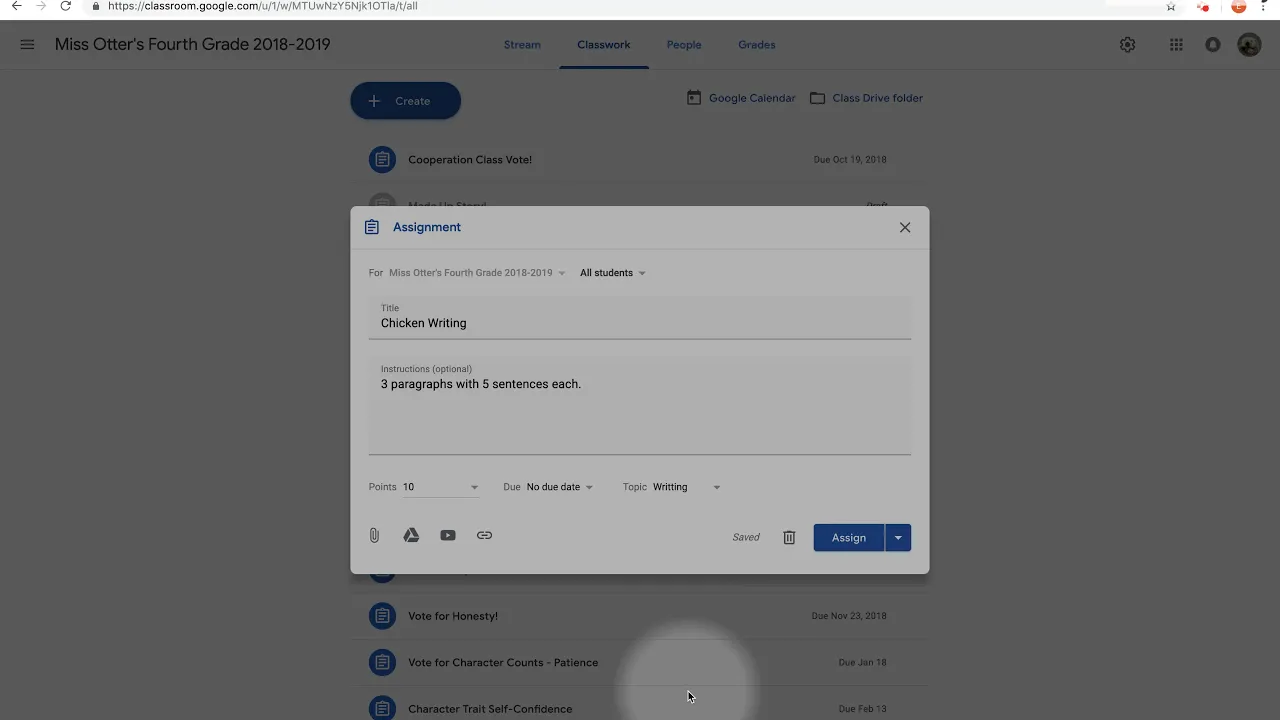Add a link attachment
This screenshot has width=1280, height=720.
coord(484,535)
